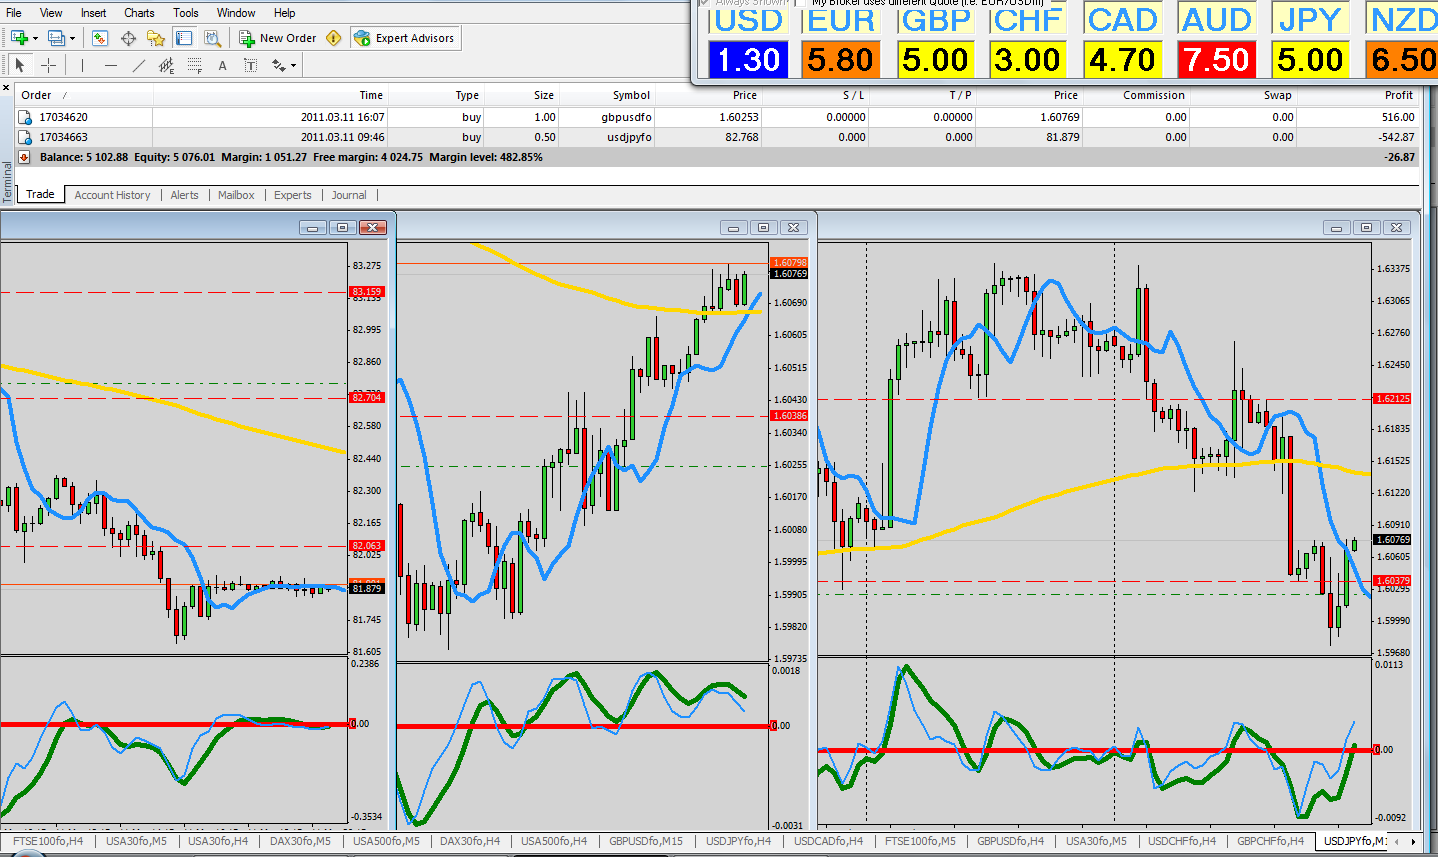The height and width of the screenshot is (857, 1438).
Task: Switch to the FTSE100fo,H4 chart tab
Action: (48, 841)
